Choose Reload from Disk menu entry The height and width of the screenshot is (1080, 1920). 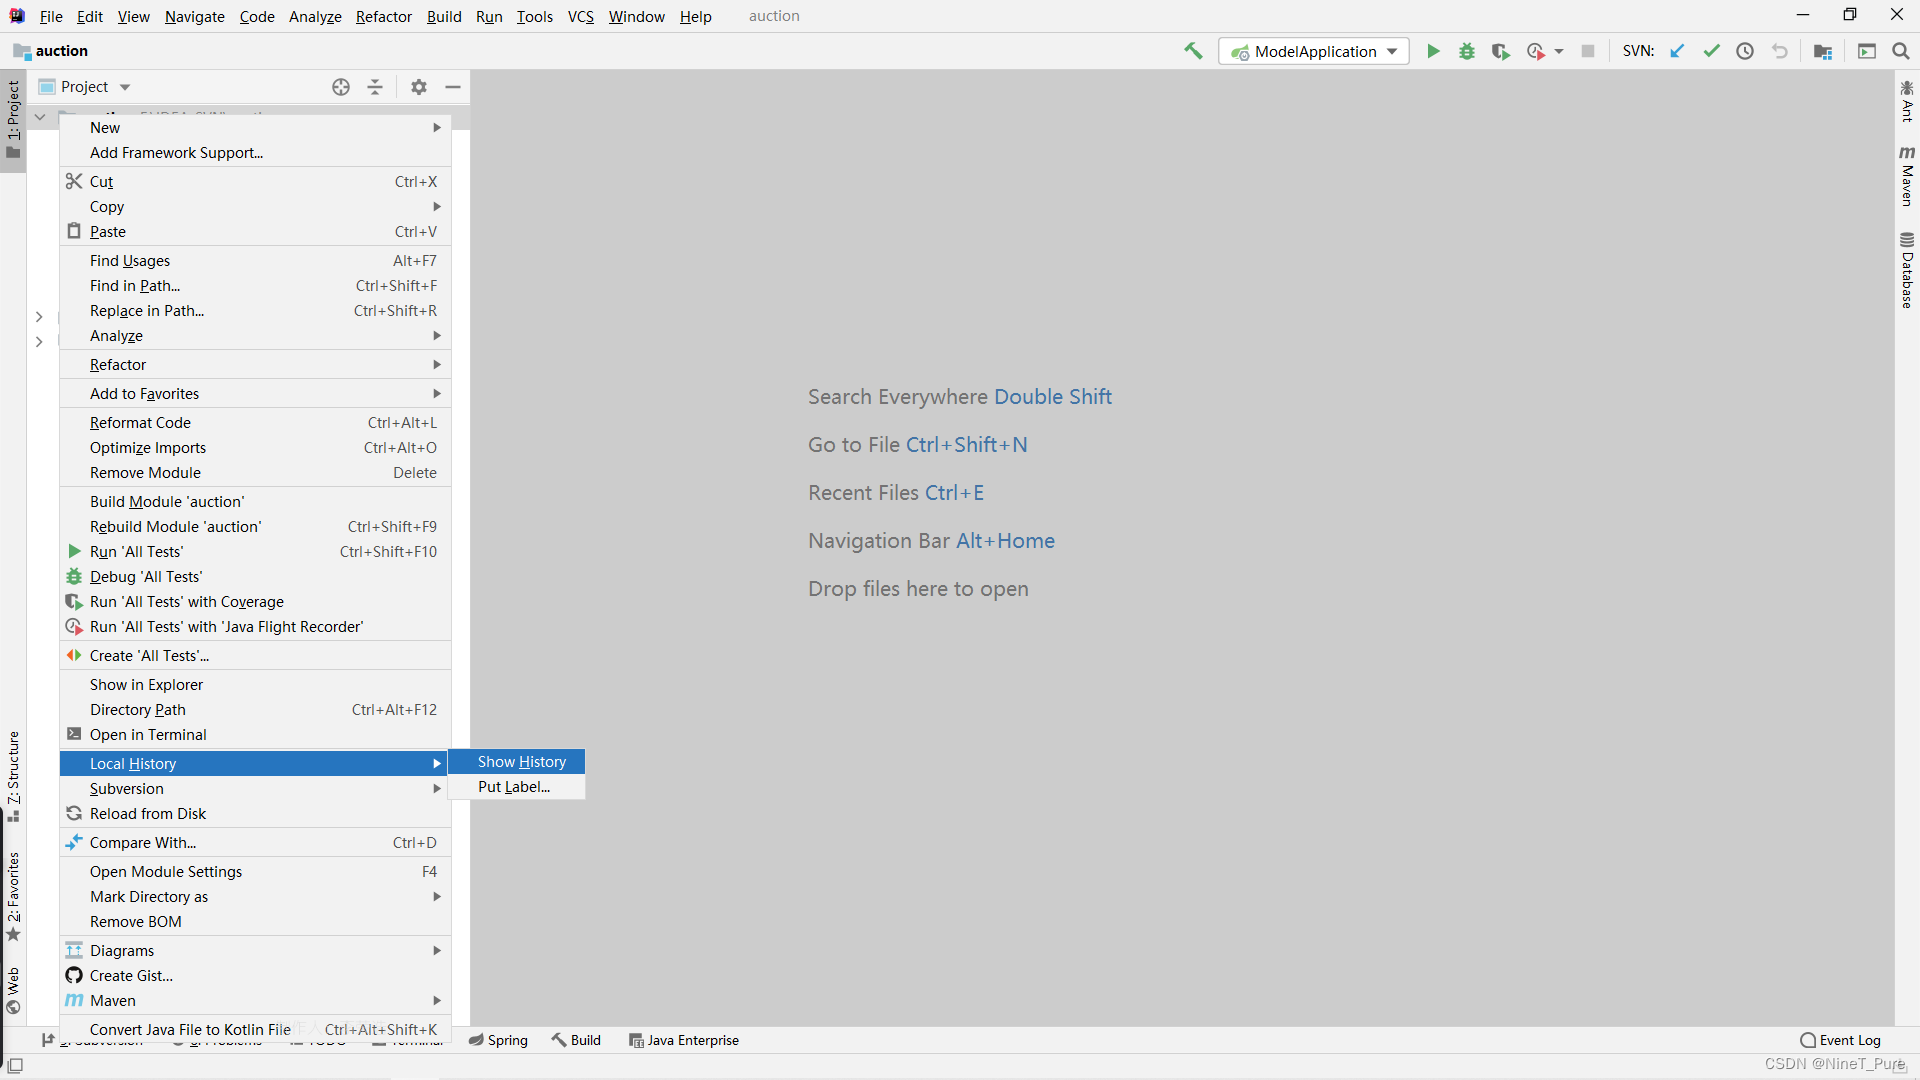(148, 814)
